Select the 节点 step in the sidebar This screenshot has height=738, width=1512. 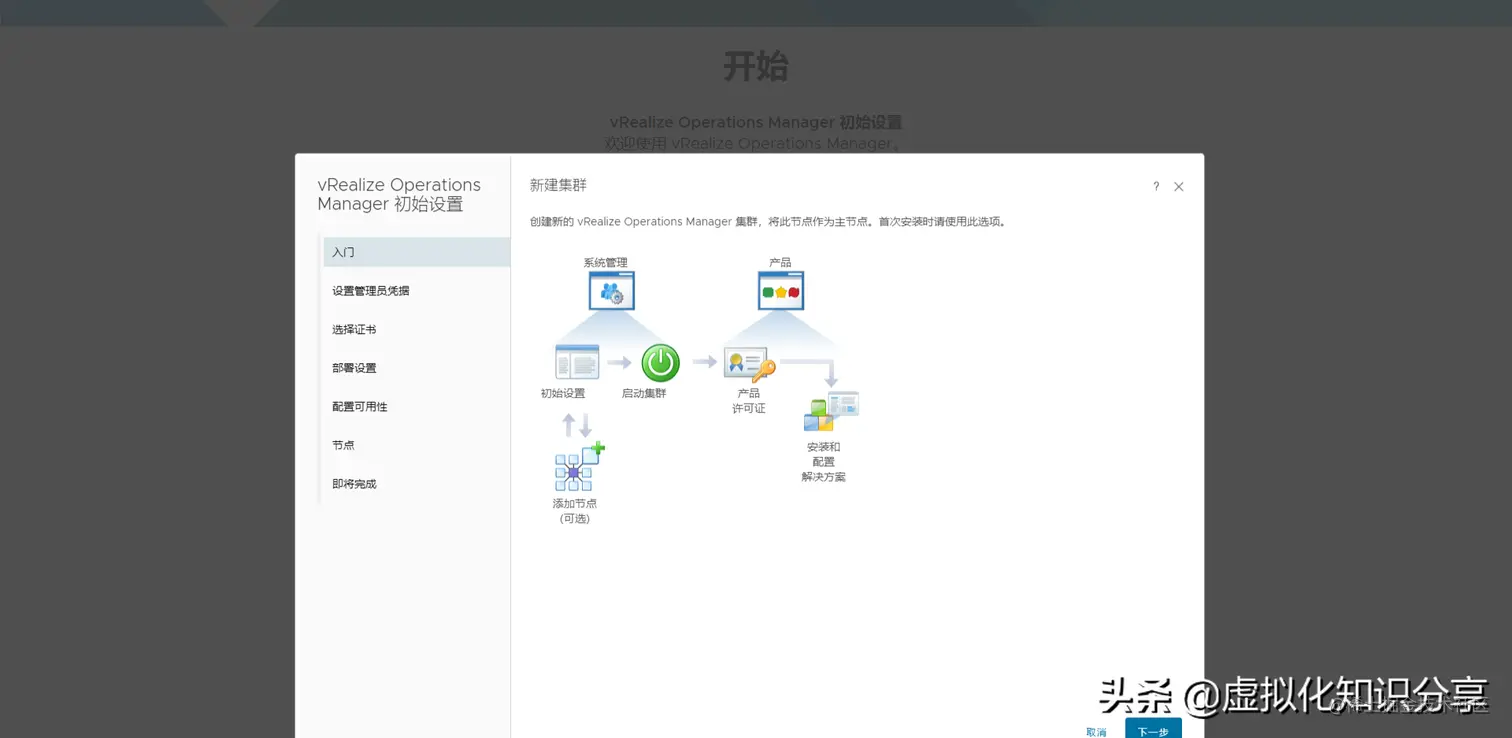(343, 445)
